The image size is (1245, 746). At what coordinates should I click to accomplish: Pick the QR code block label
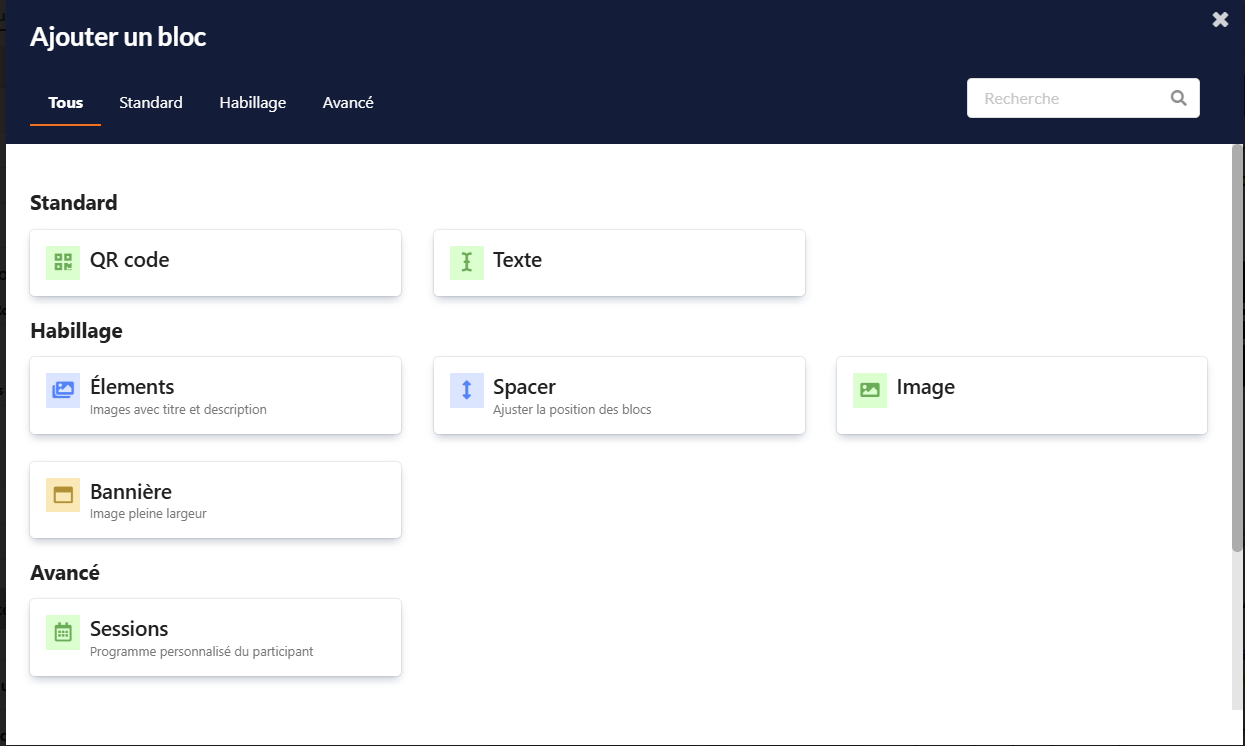pyautogui.click(x=129, y=260)
